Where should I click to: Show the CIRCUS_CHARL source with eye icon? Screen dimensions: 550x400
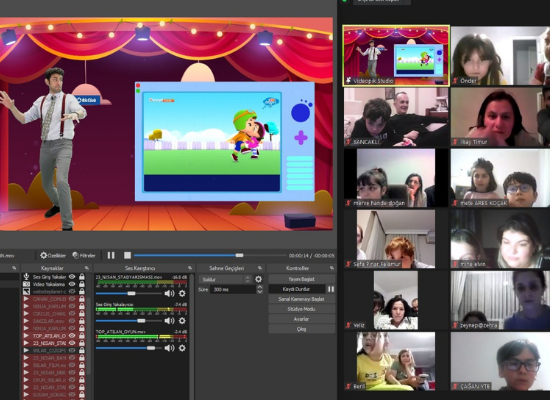72,314
